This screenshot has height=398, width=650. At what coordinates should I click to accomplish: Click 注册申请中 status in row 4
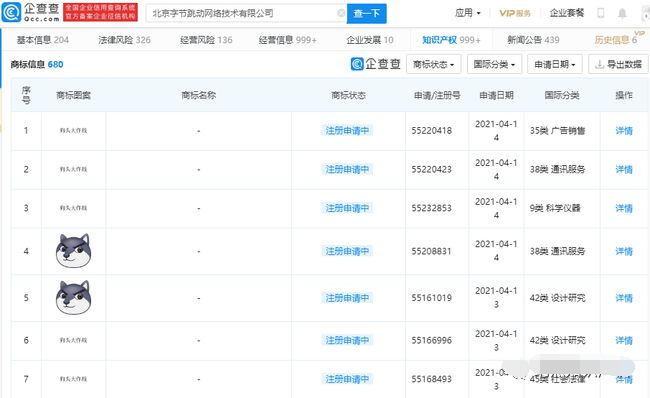347,251
